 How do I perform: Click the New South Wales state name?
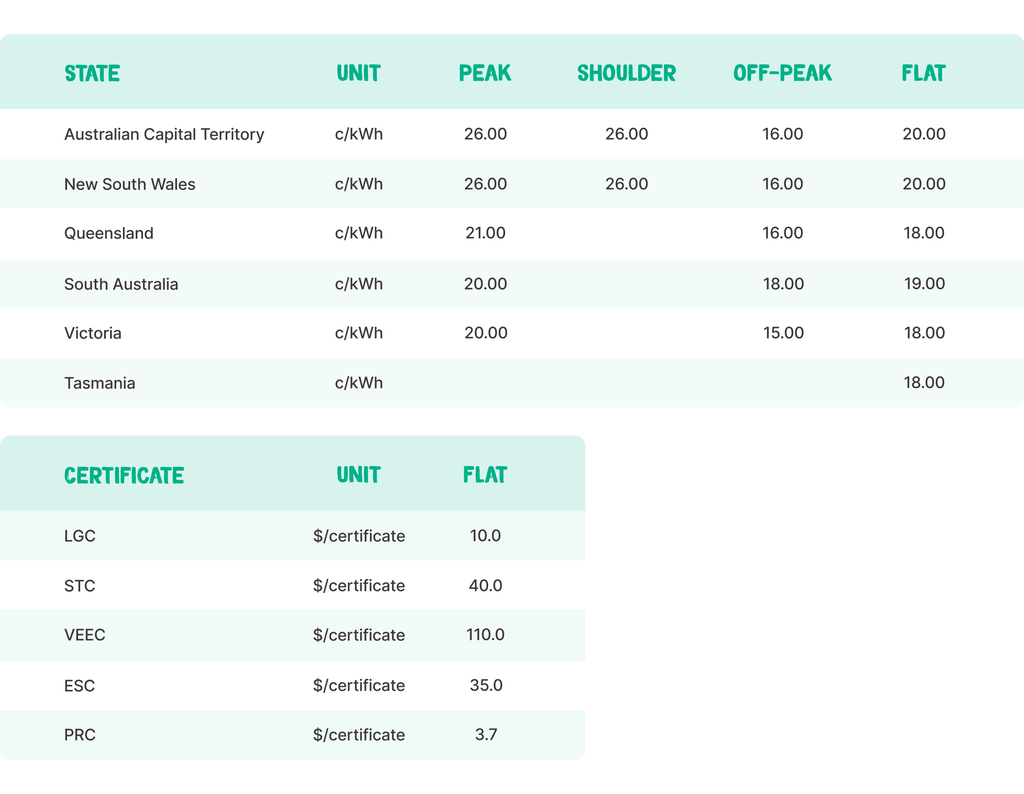(x=130, y=184)
